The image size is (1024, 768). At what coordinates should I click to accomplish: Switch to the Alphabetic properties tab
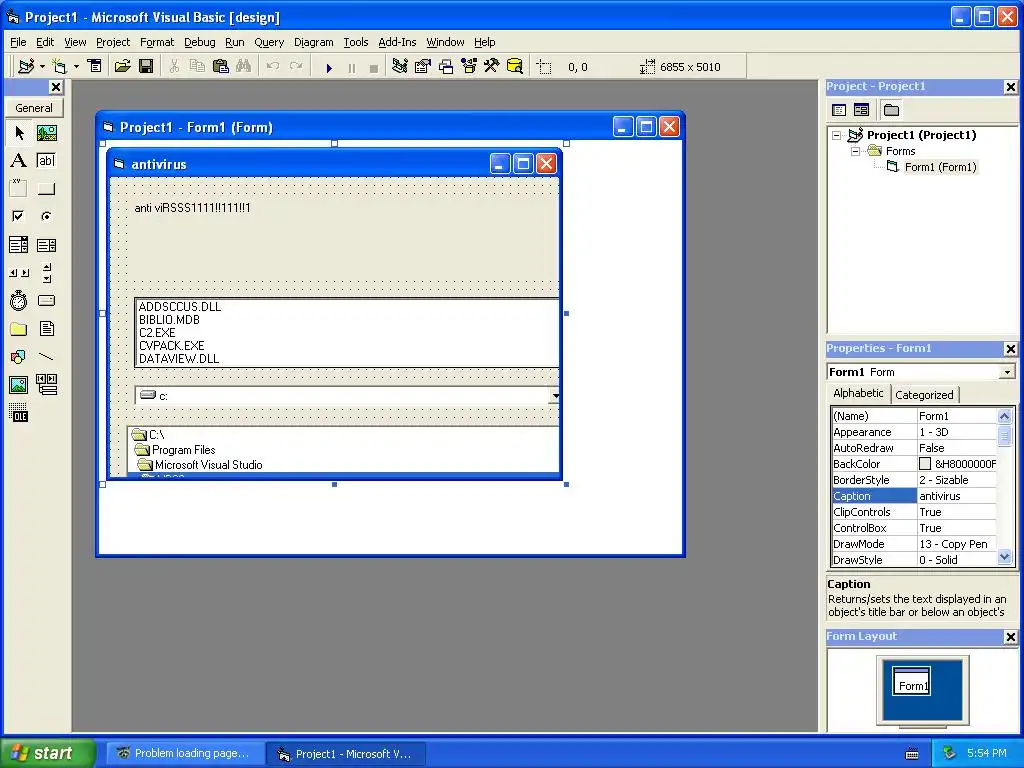858,393
